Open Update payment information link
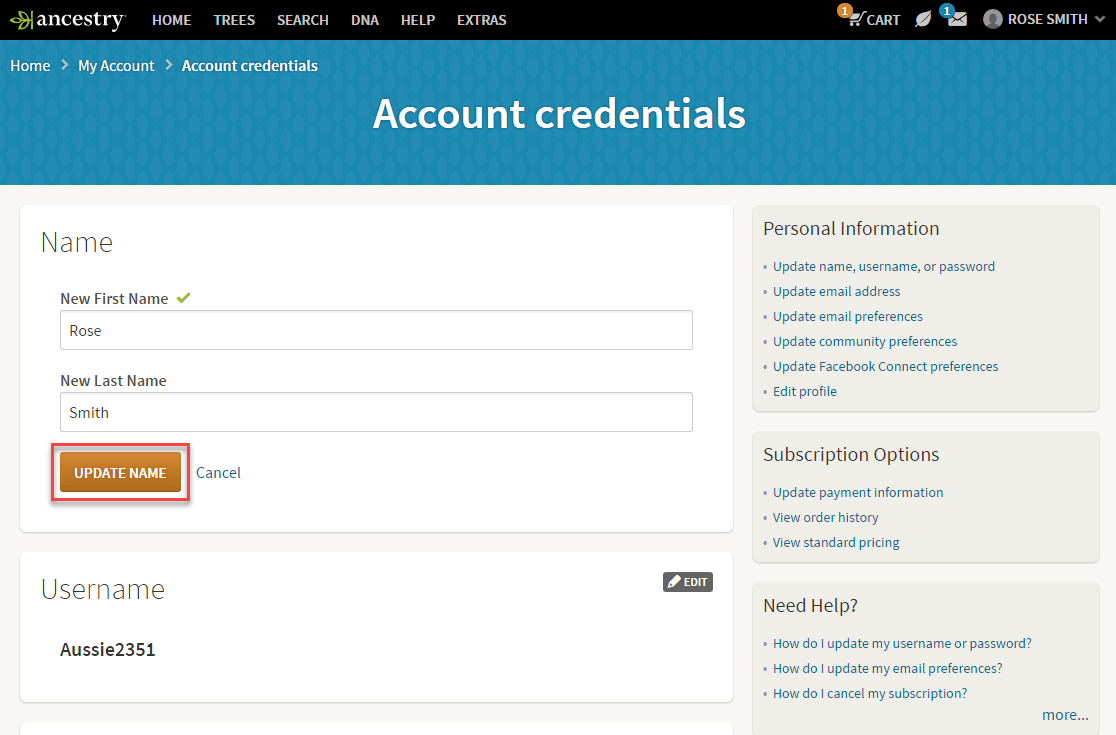Screen dimensions: 1116x735 858,493
